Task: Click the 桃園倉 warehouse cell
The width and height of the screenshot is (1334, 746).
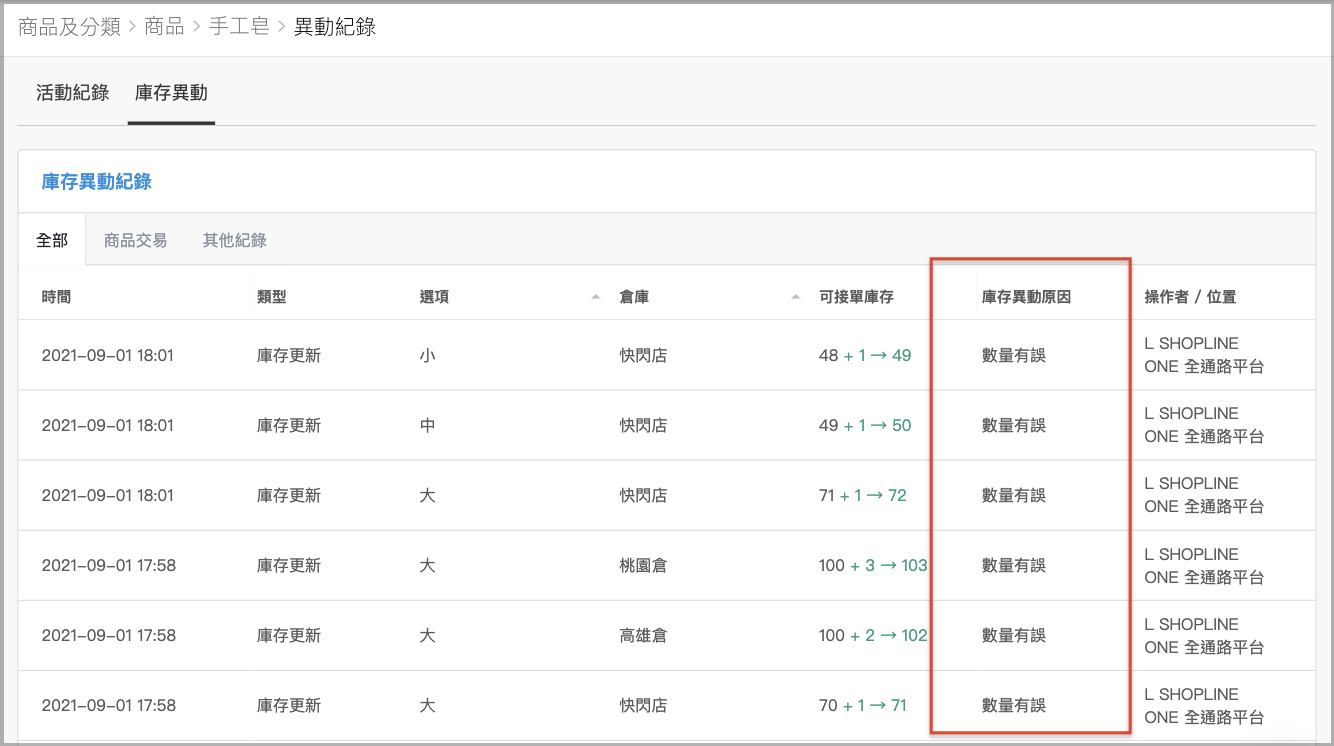Action: (x=643, y=565)
